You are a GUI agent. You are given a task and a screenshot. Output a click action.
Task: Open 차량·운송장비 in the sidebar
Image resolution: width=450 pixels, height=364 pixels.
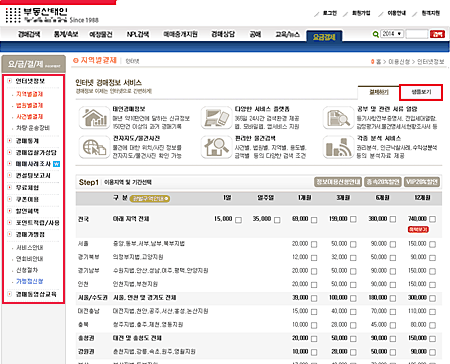pyautogui.click(x=33, y=128)
